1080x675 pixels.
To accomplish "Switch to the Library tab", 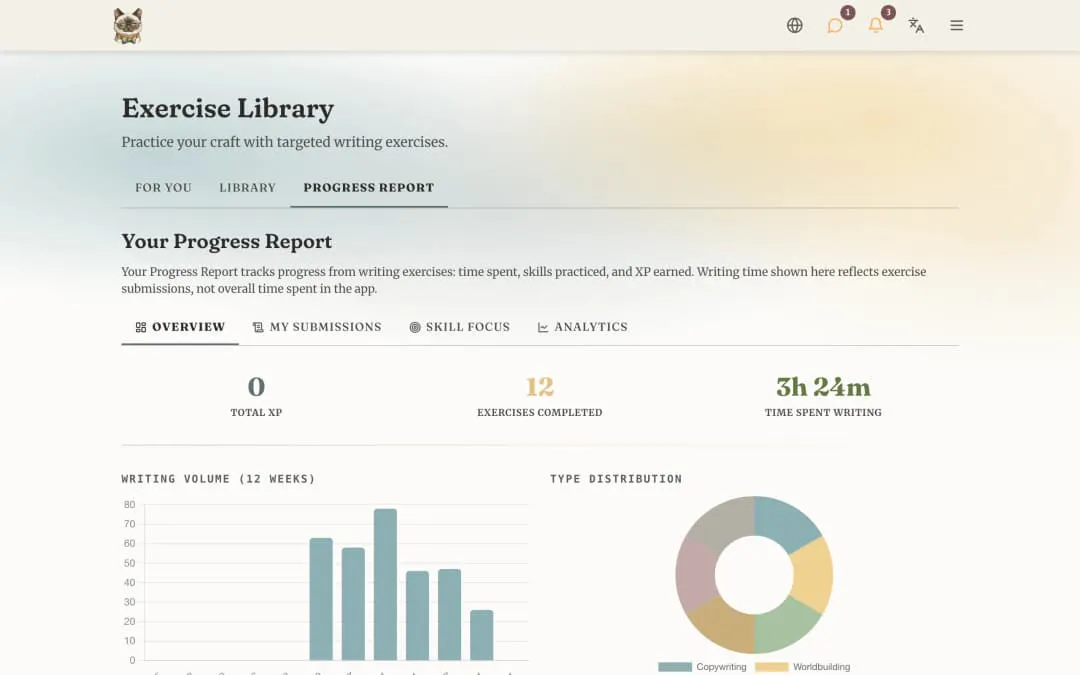I will pos(247,187).
